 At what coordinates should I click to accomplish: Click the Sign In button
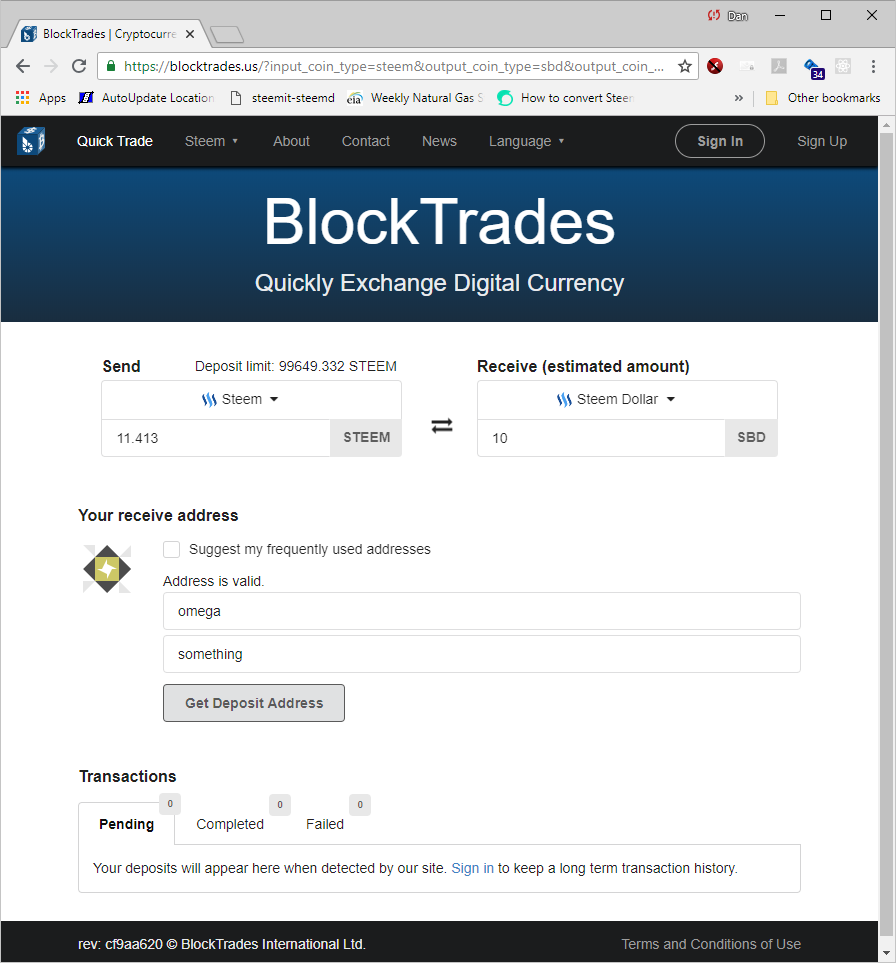720,141
